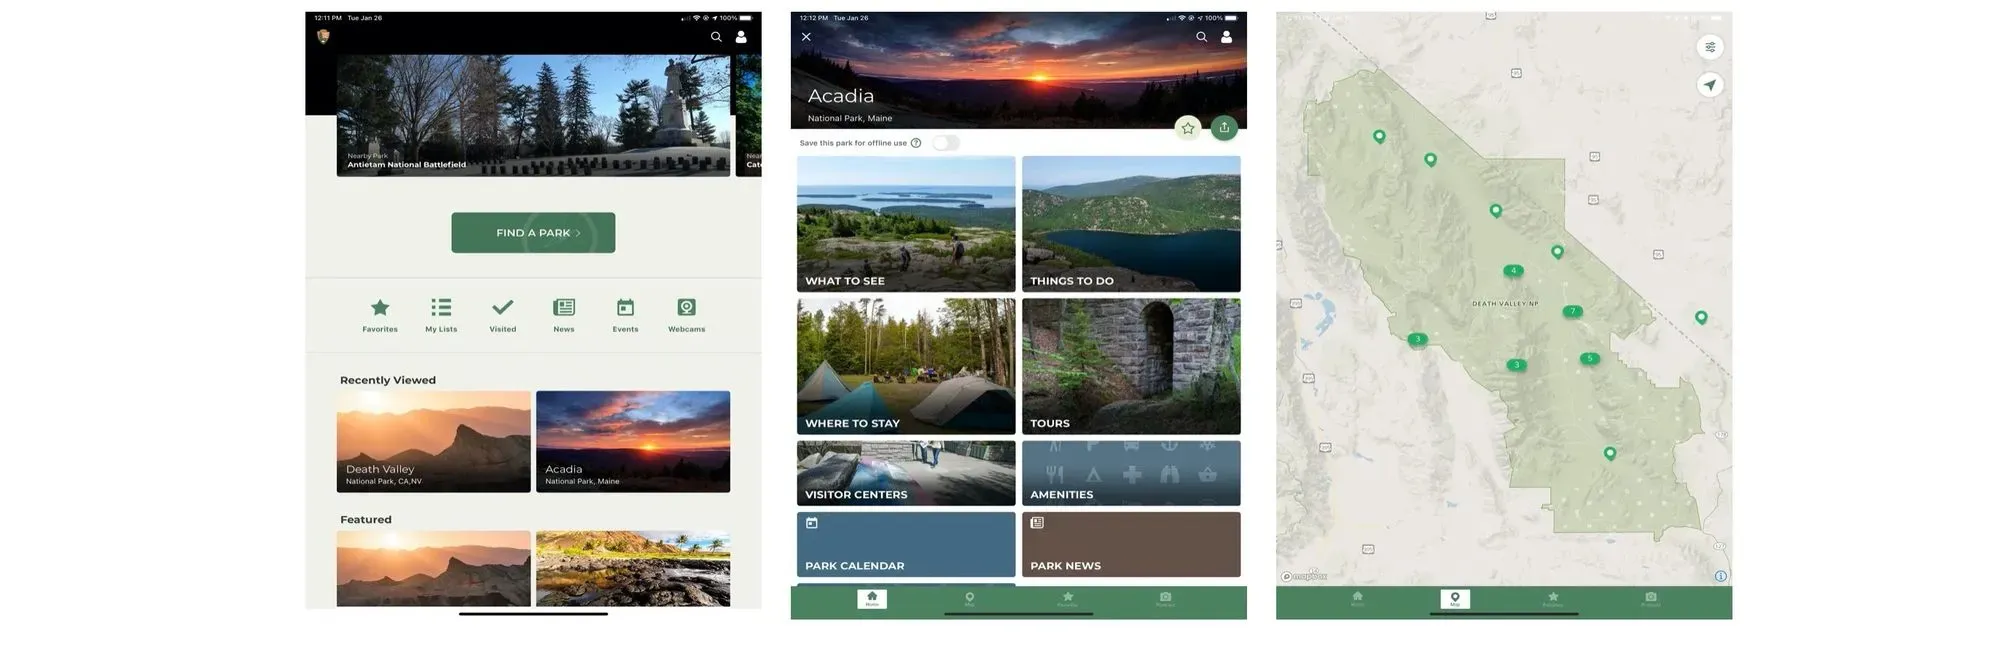Open the Park Calendar tile
Viewport: 2000px width, 651px height.
click(906, 544)
